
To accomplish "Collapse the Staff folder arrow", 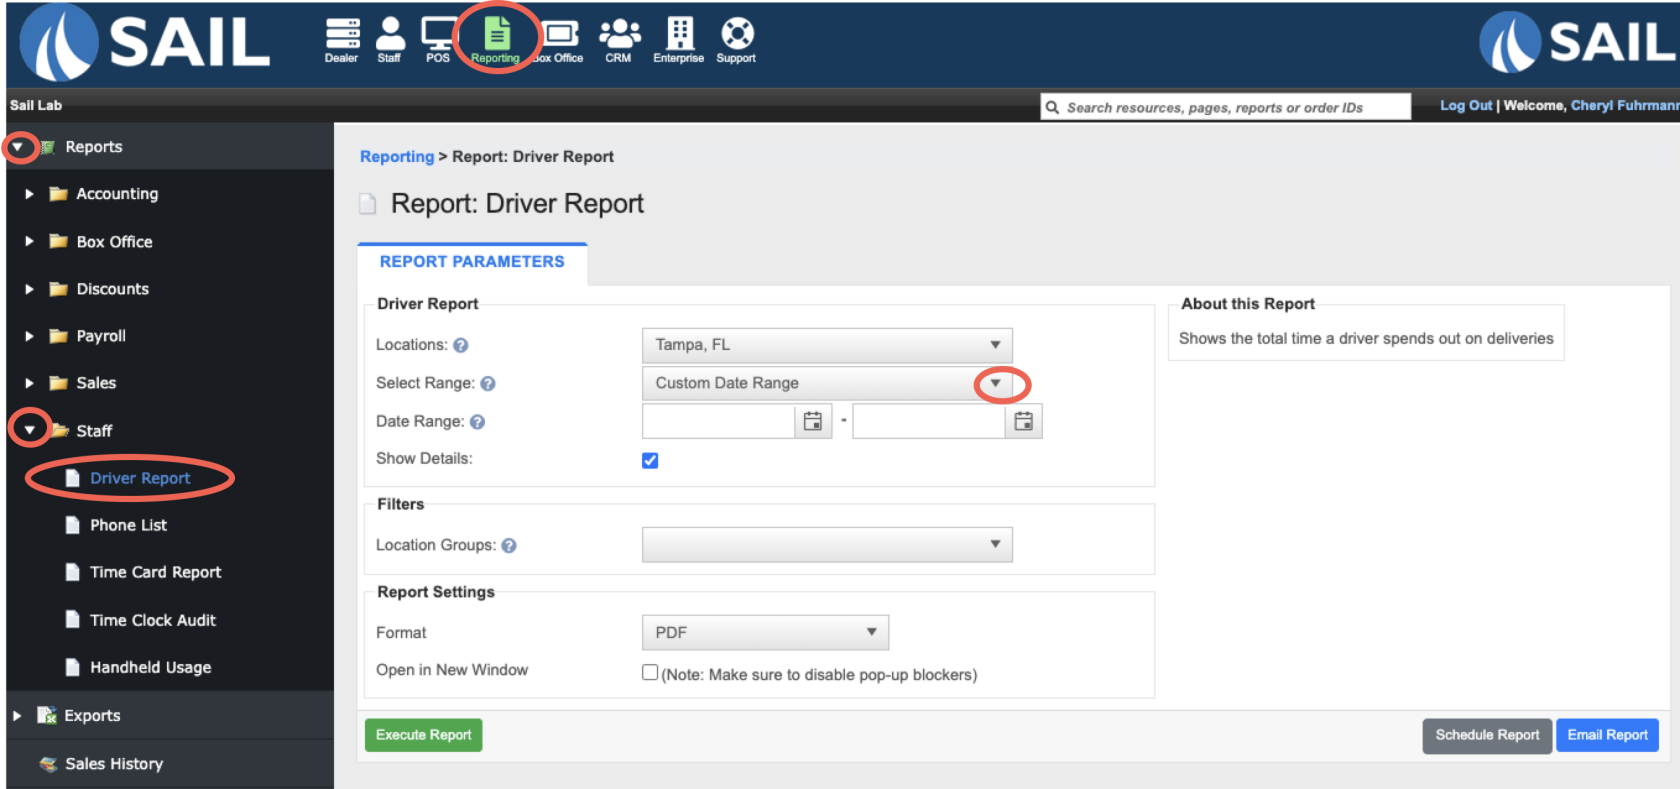I will pos(30,430).
